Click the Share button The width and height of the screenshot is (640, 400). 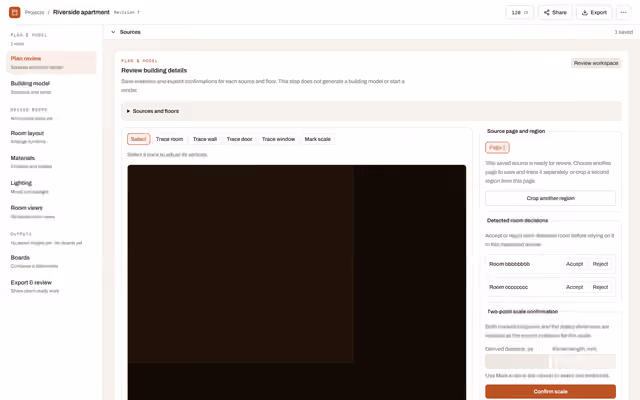point(555,12)
